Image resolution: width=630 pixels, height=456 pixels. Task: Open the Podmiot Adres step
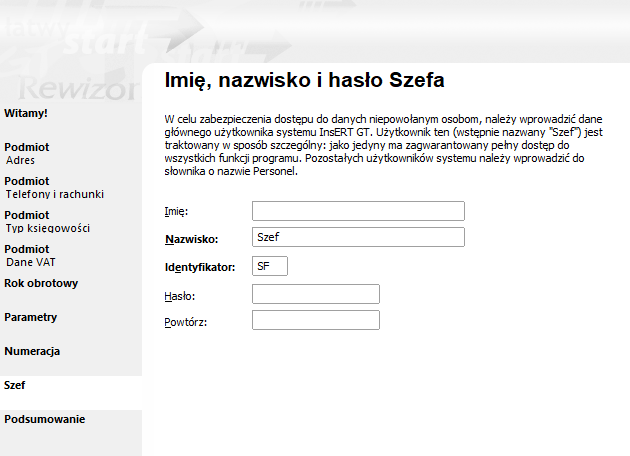(x=27, y=153)
